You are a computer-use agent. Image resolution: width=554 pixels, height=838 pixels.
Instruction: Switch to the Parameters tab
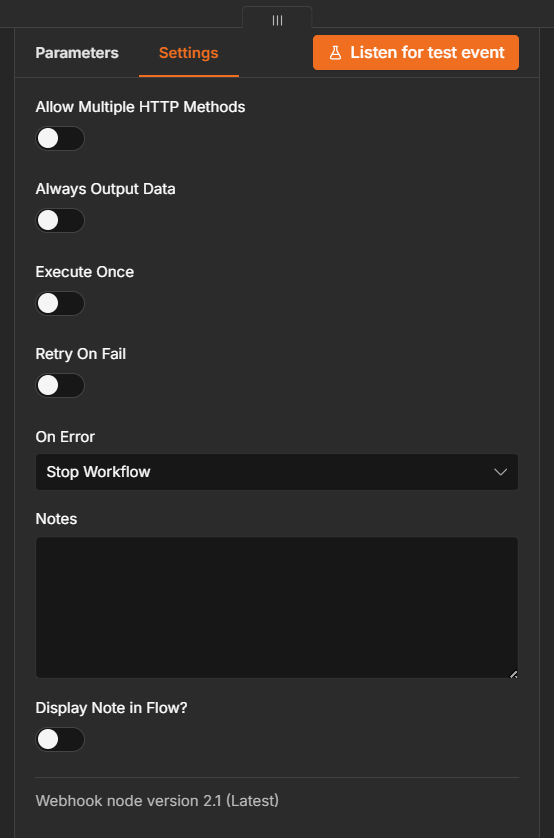77,53
